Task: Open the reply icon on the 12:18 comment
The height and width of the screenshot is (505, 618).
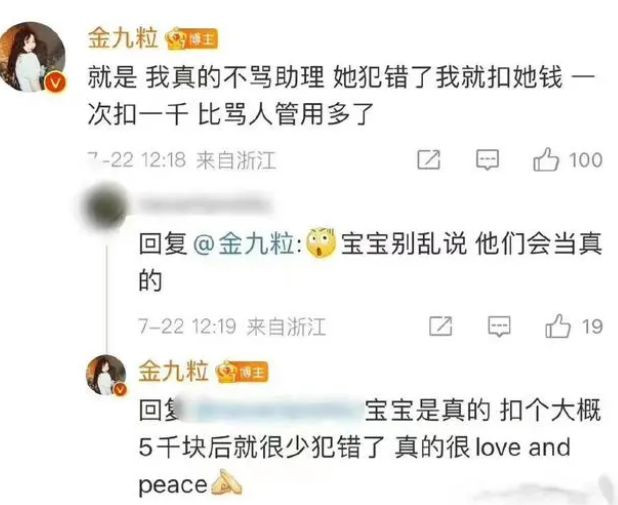Action: point(488,160)
